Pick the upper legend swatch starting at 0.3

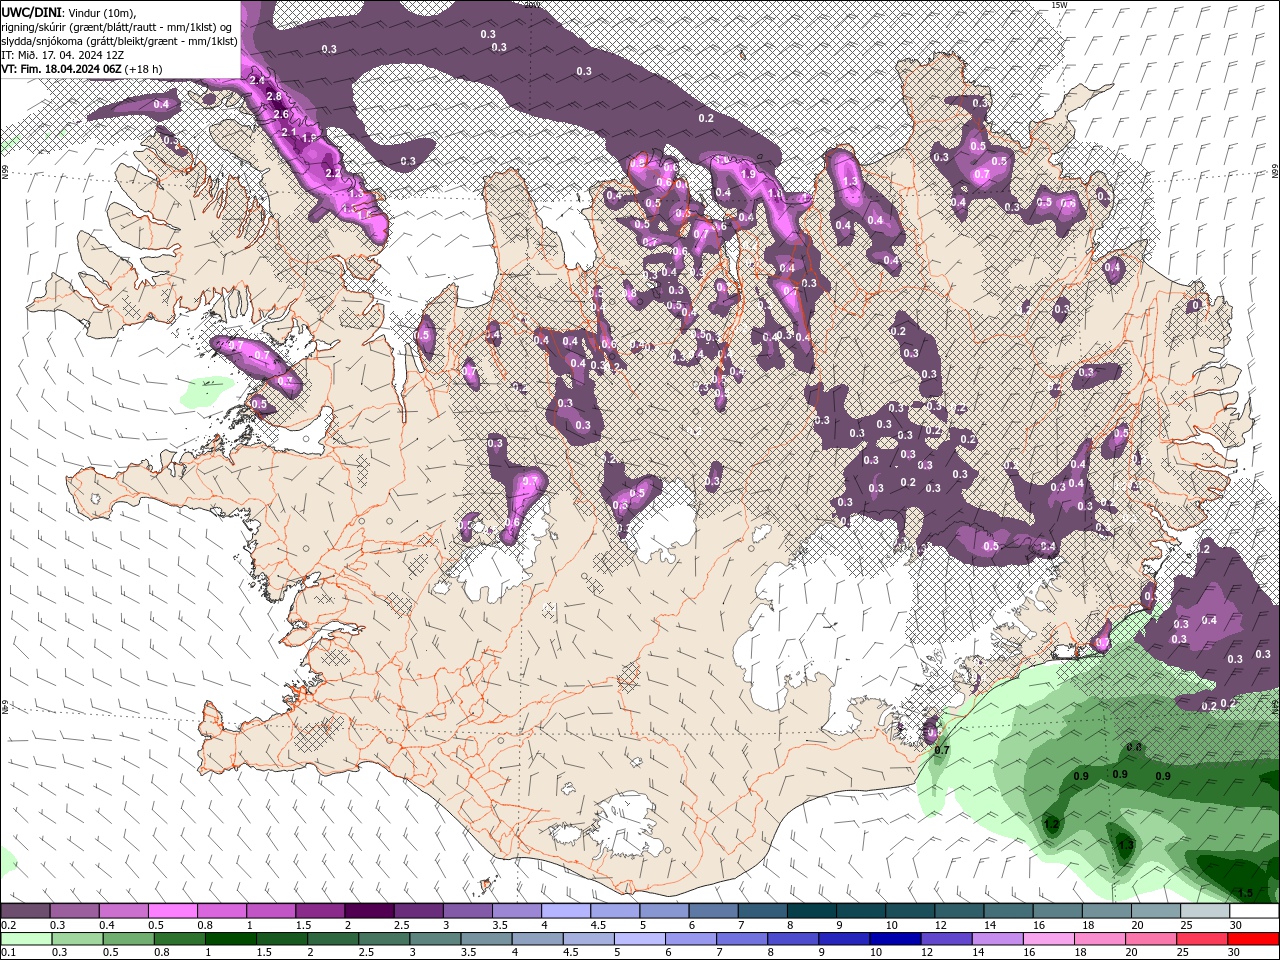tap(74, 911)
